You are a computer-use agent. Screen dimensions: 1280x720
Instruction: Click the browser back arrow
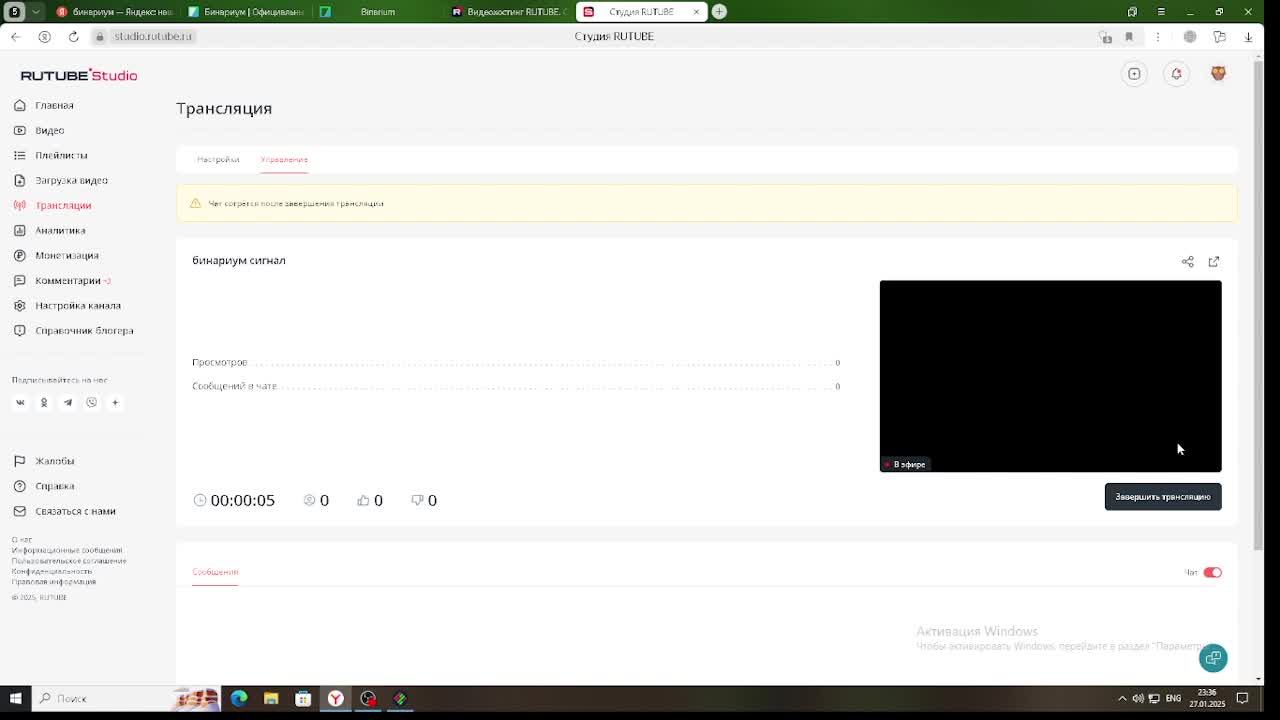pyautogui.click(x=15, y=36)
